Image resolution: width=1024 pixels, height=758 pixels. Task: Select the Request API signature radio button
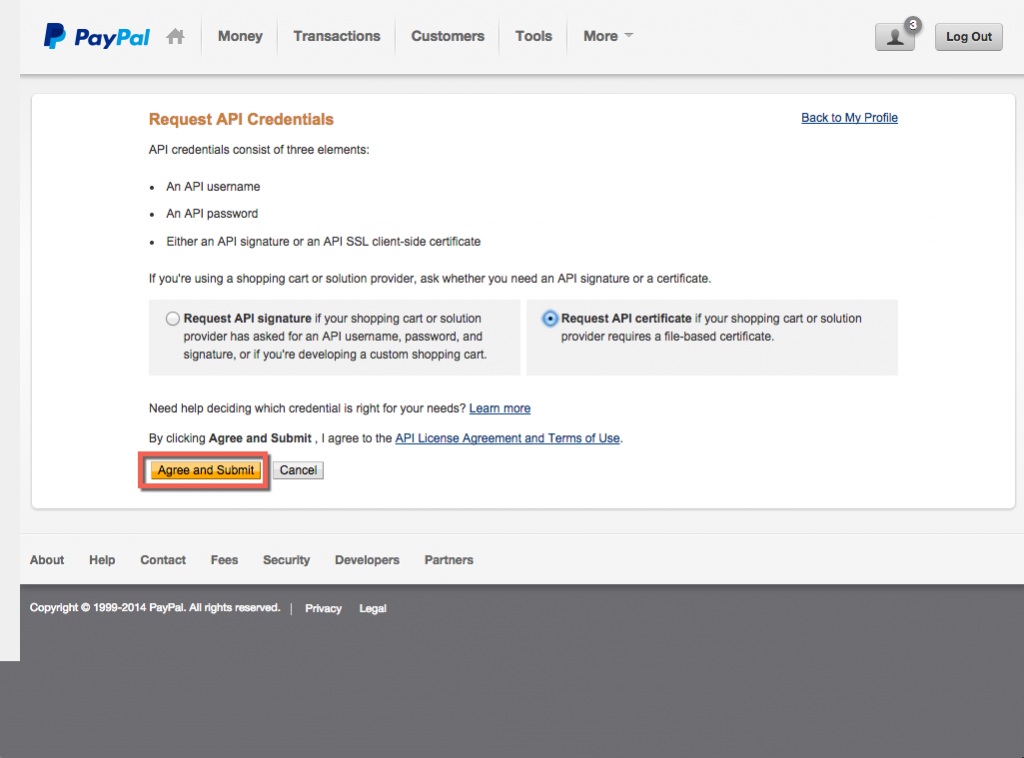(x=172, y=317)
